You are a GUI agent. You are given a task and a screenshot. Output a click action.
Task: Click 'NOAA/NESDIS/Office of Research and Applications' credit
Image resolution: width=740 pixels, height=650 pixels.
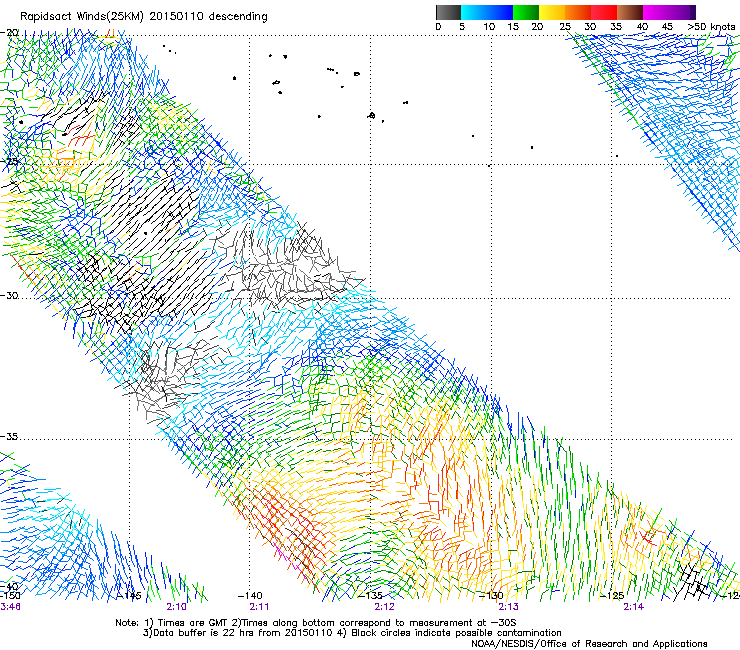589,644
